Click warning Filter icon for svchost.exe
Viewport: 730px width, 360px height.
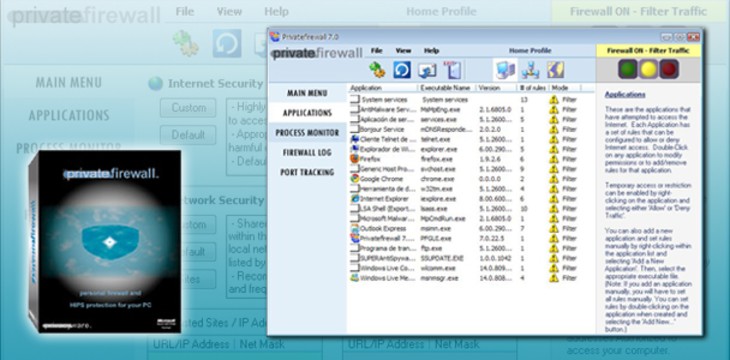(x=554, y=169)
